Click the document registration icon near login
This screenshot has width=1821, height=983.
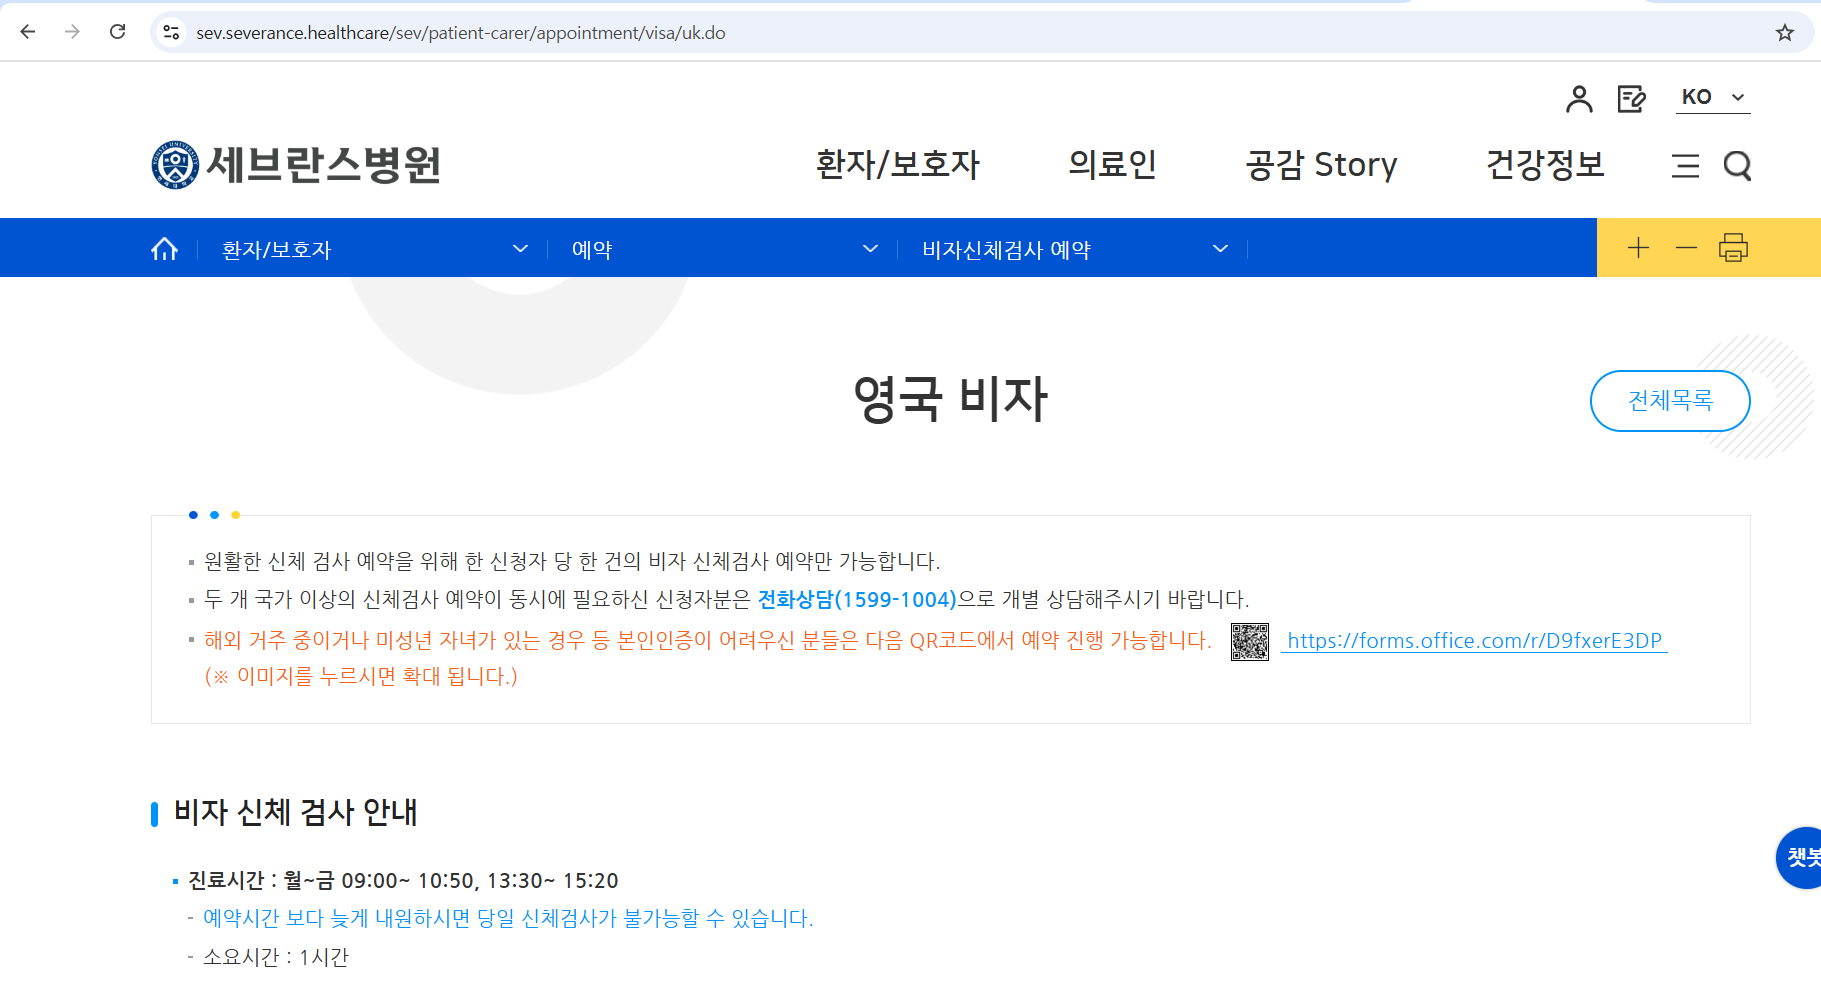1632,97
